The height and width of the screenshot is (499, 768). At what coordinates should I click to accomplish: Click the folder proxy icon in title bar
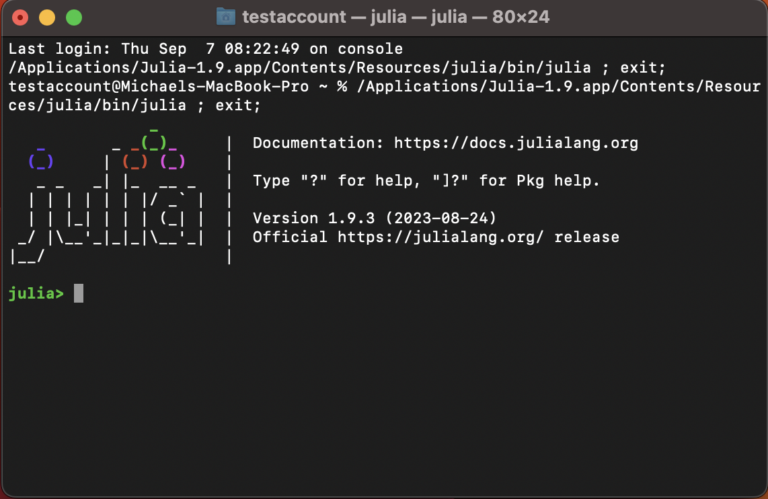point(225,17)
